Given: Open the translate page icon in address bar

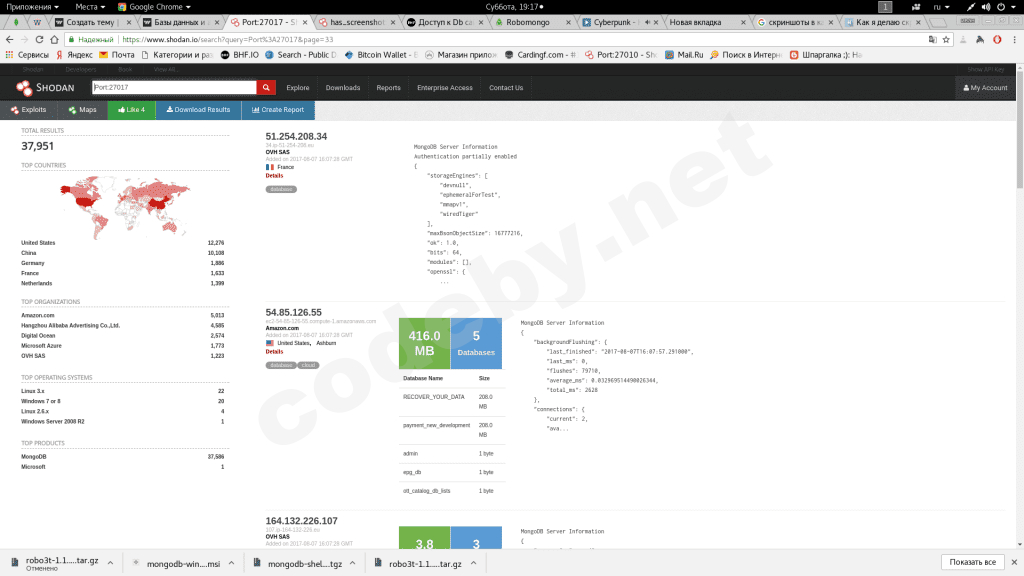Looking at the screenshot, I should (932, 39).
